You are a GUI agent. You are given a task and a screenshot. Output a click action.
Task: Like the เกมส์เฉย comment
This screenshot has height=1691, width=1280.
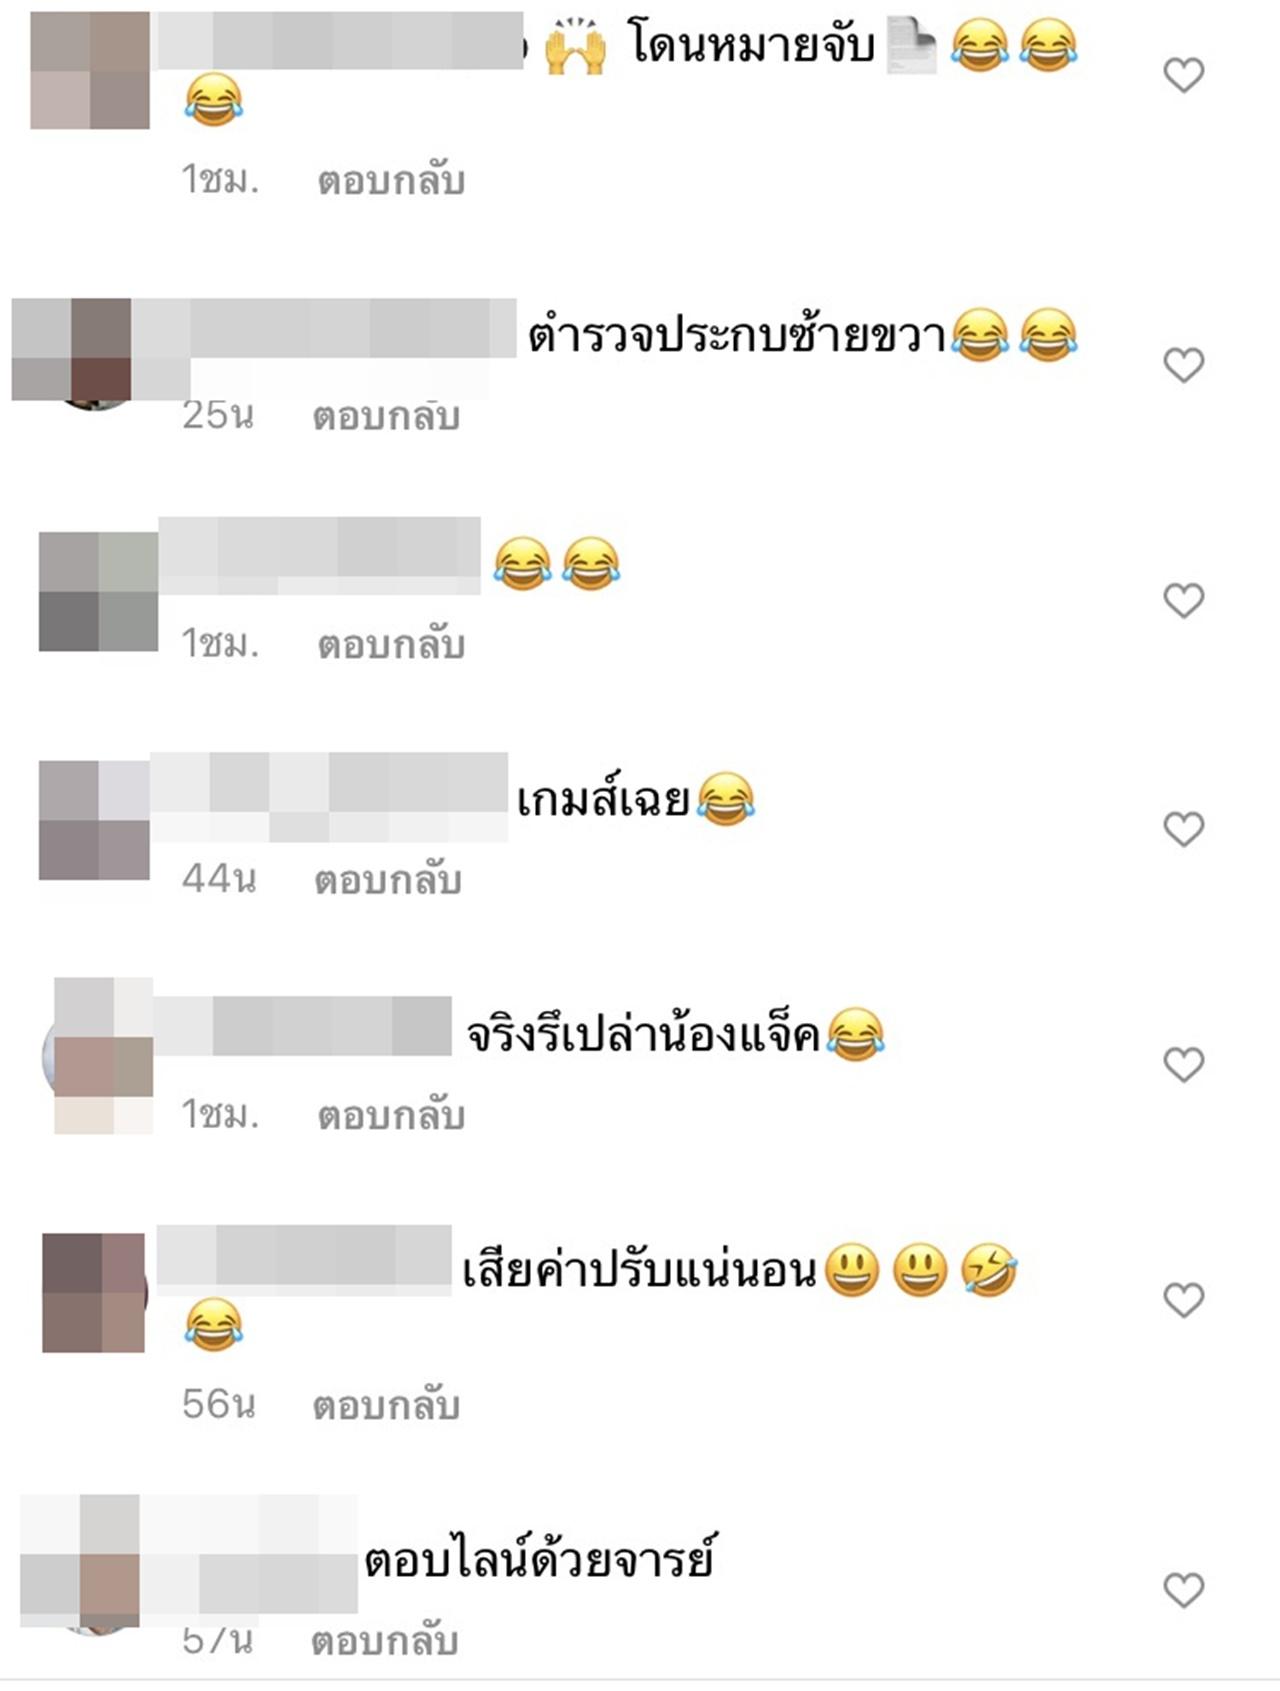[x=1184, y=829]
